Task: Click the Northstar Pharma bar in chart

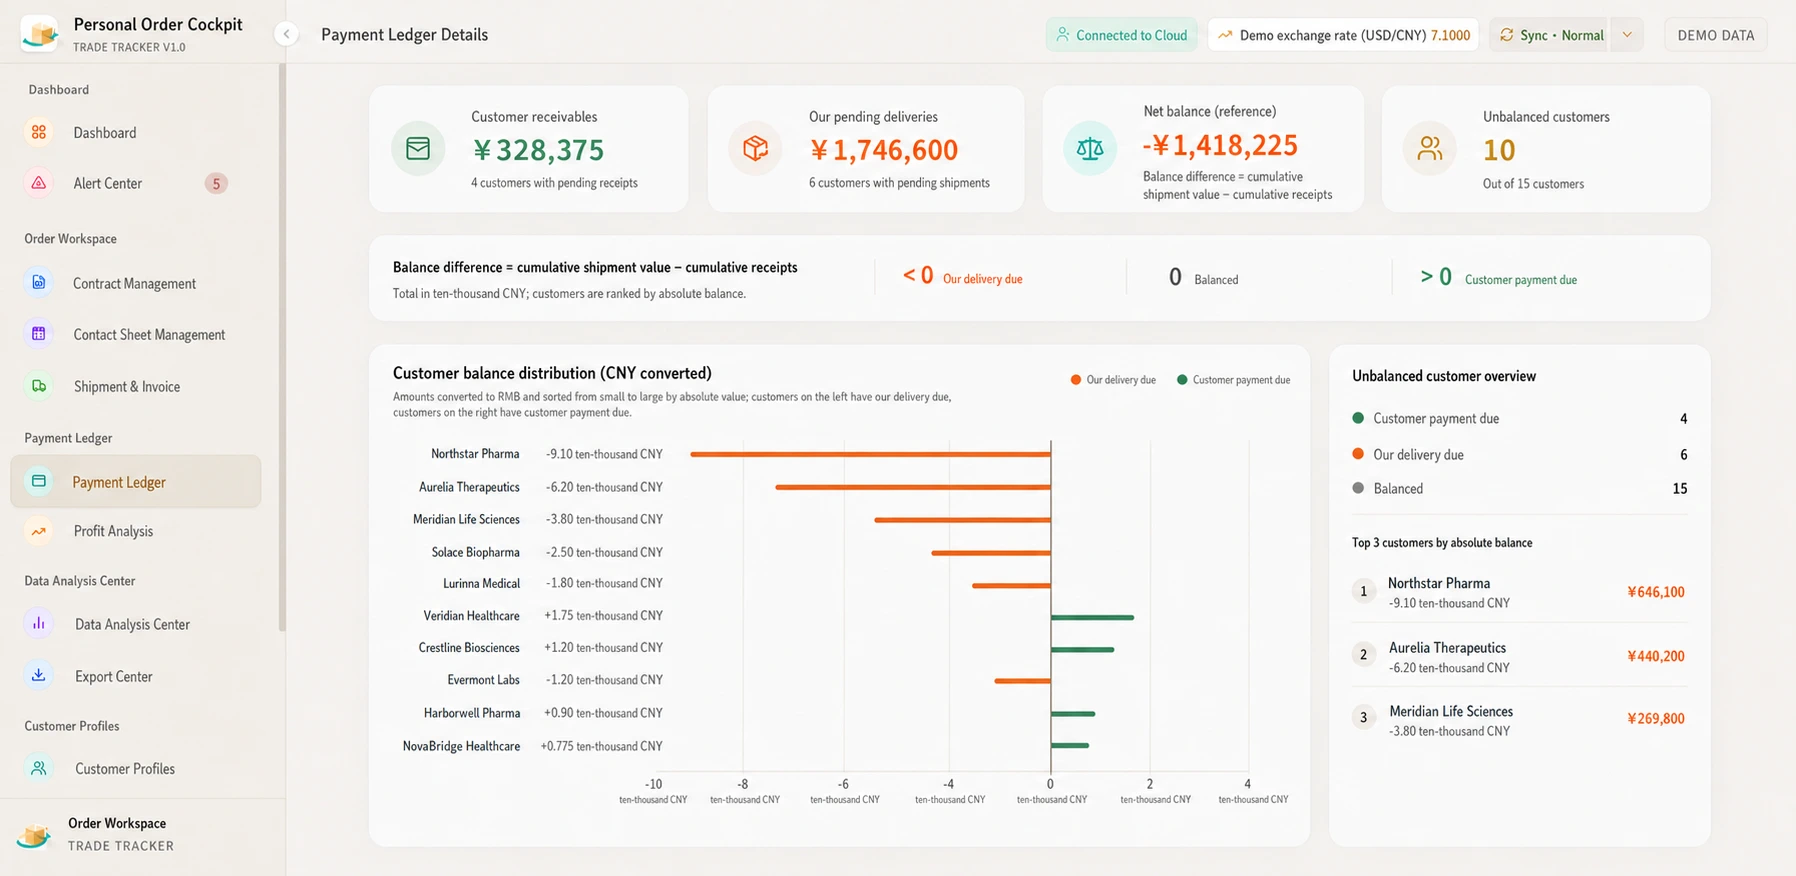Action: [x=870, y=454]
